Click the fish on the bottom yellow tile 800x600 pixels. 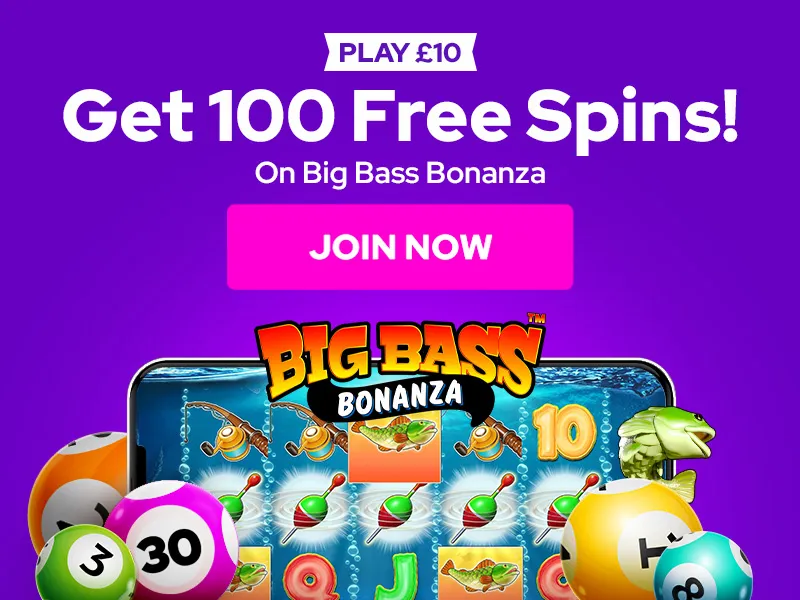coord(481,572)
